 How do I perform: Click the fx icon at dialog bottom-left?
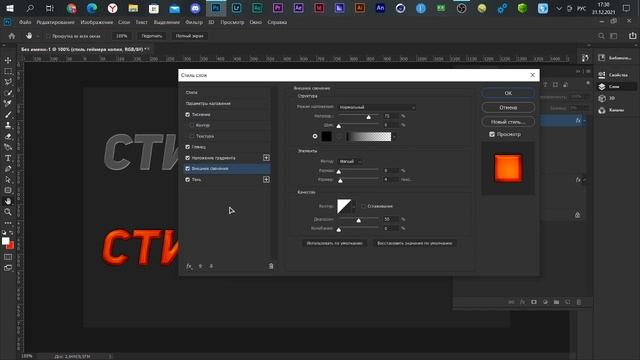pos(189,266)
